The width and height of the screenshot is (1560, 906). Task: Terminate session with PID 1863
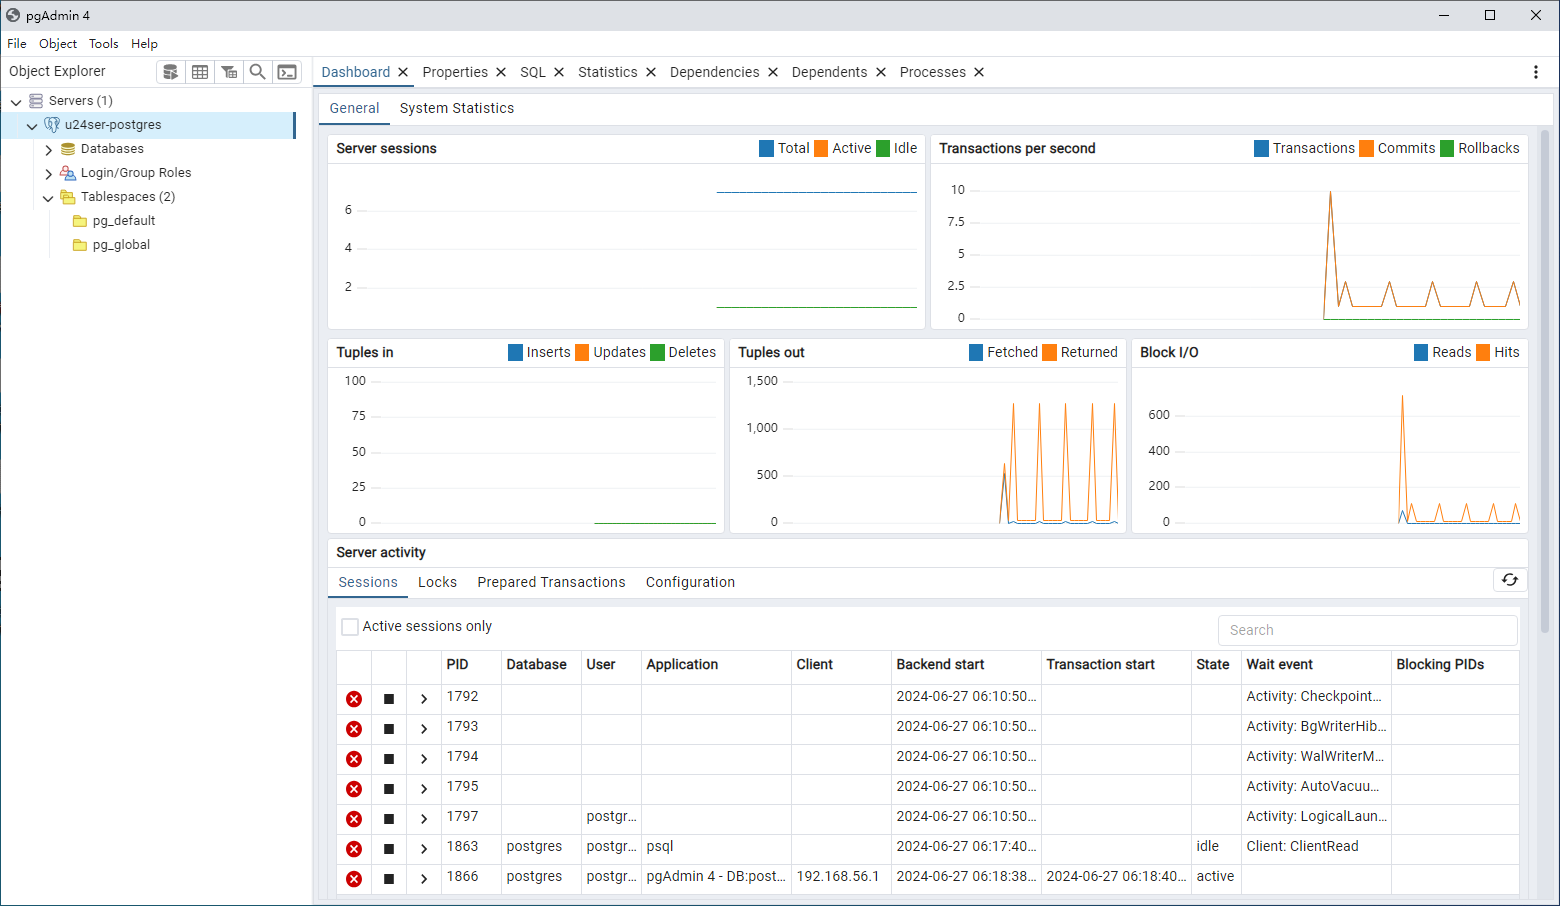[x=354, y=849]
